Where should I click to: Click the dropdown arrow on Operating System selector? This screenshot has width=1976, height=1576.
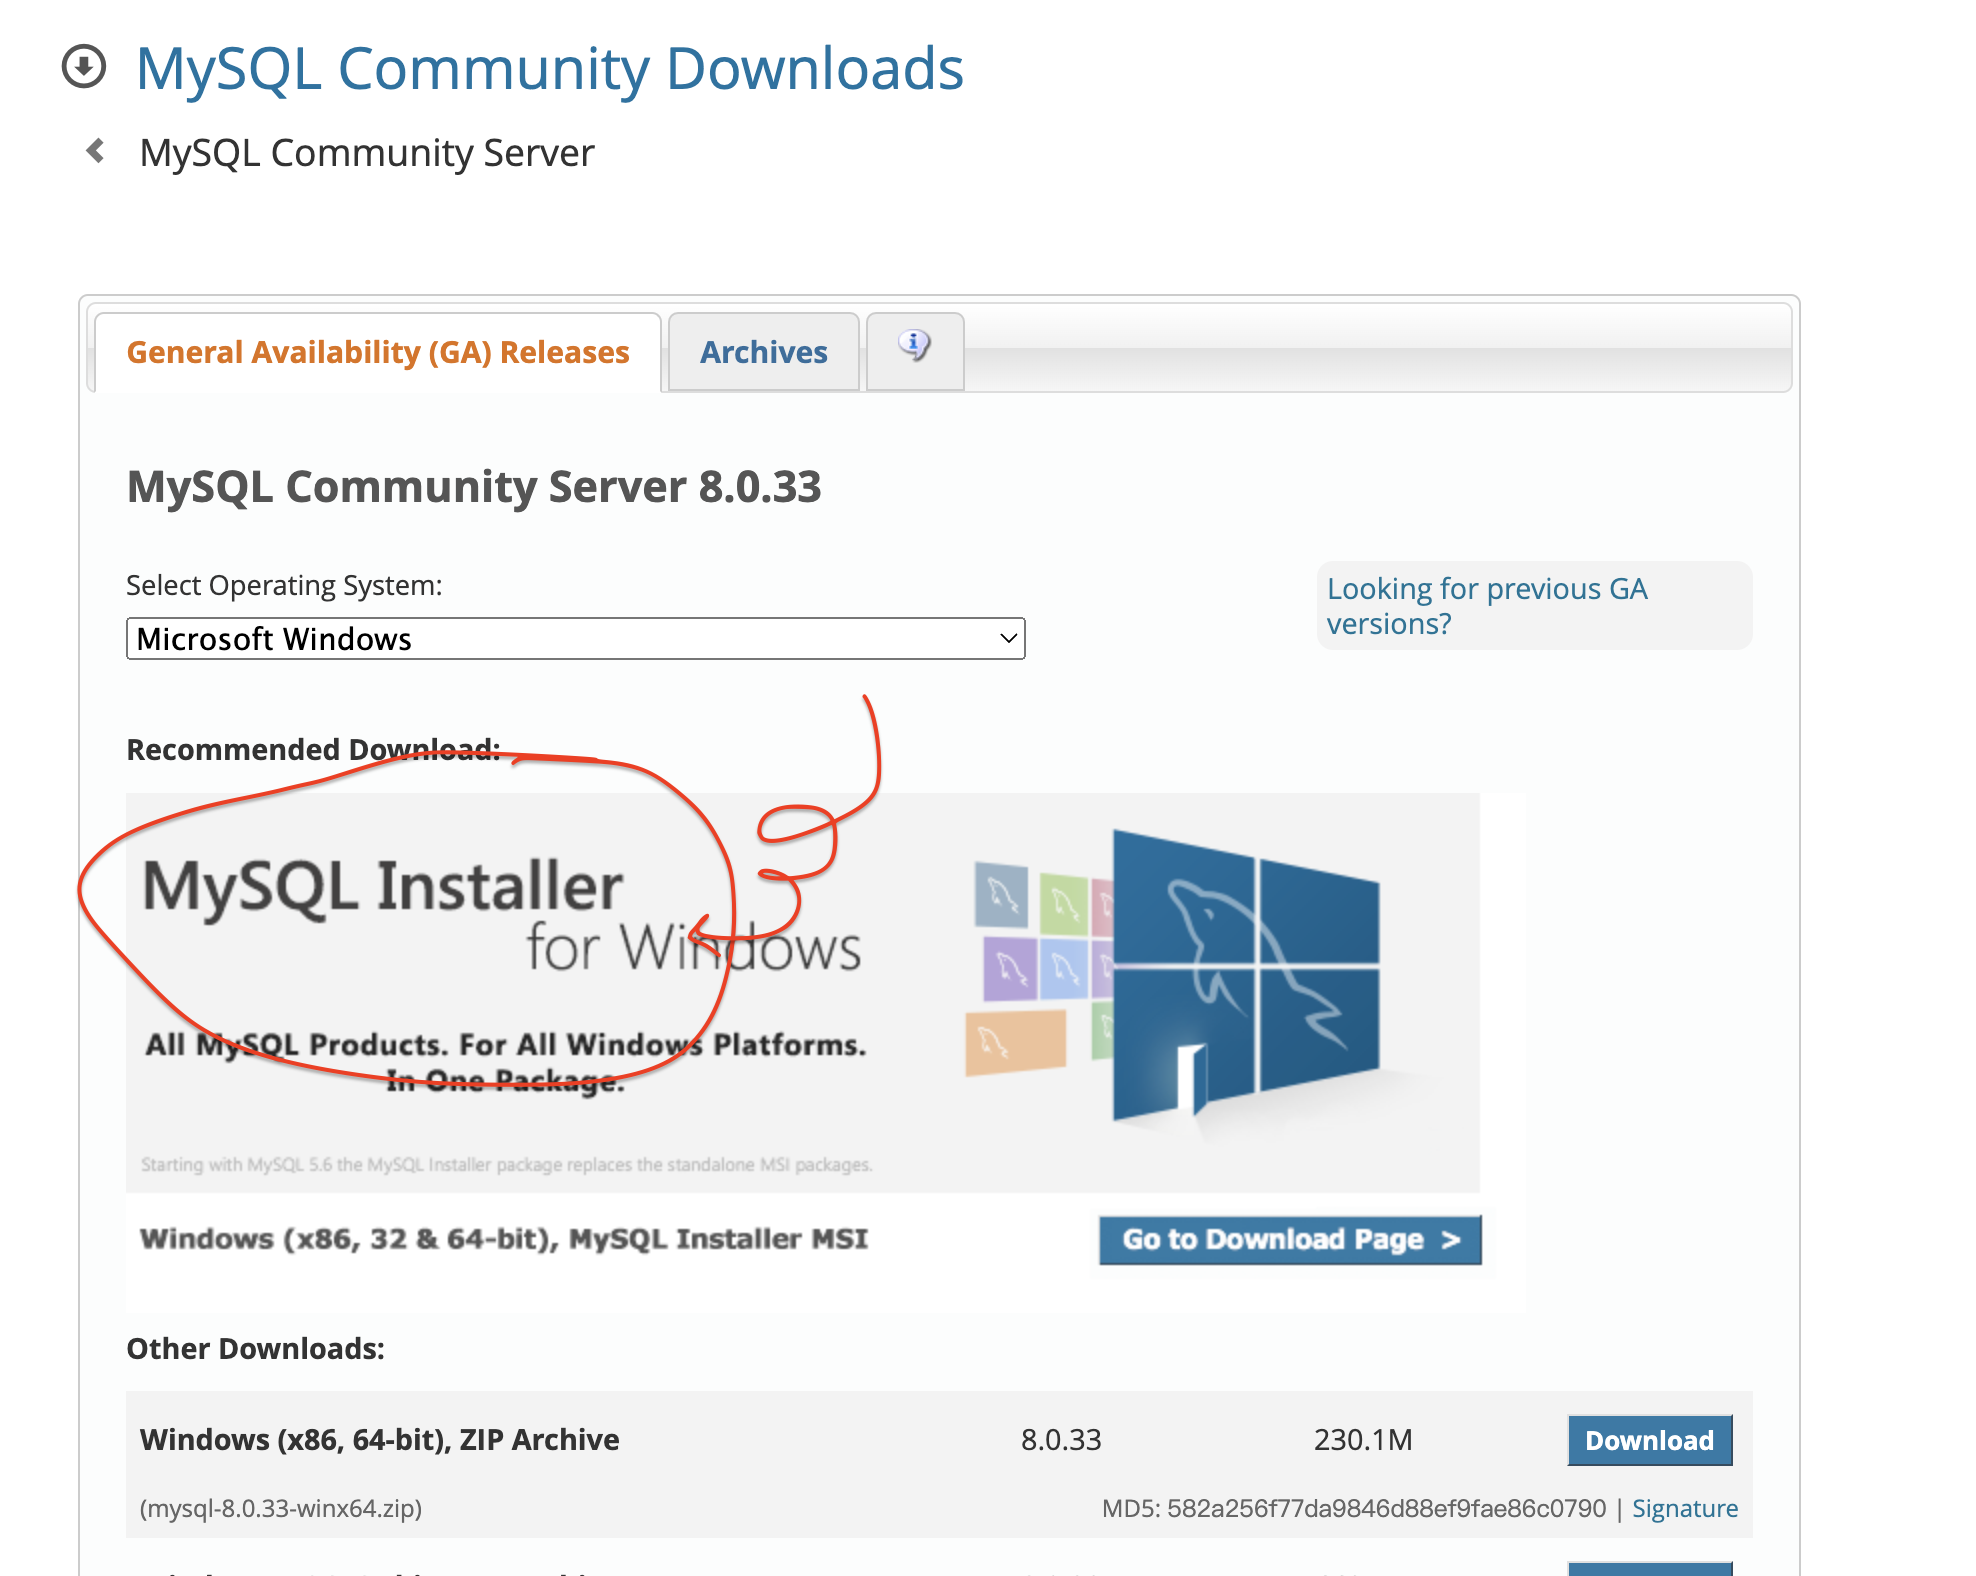[x=1008, y=638]
